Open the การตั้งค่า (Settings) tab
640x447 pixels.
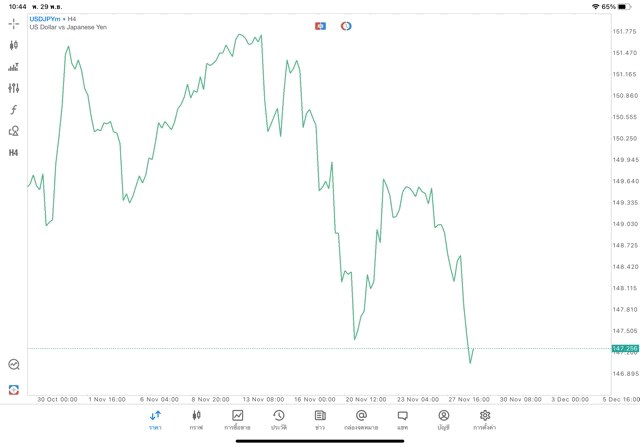(x=485, y=419)
